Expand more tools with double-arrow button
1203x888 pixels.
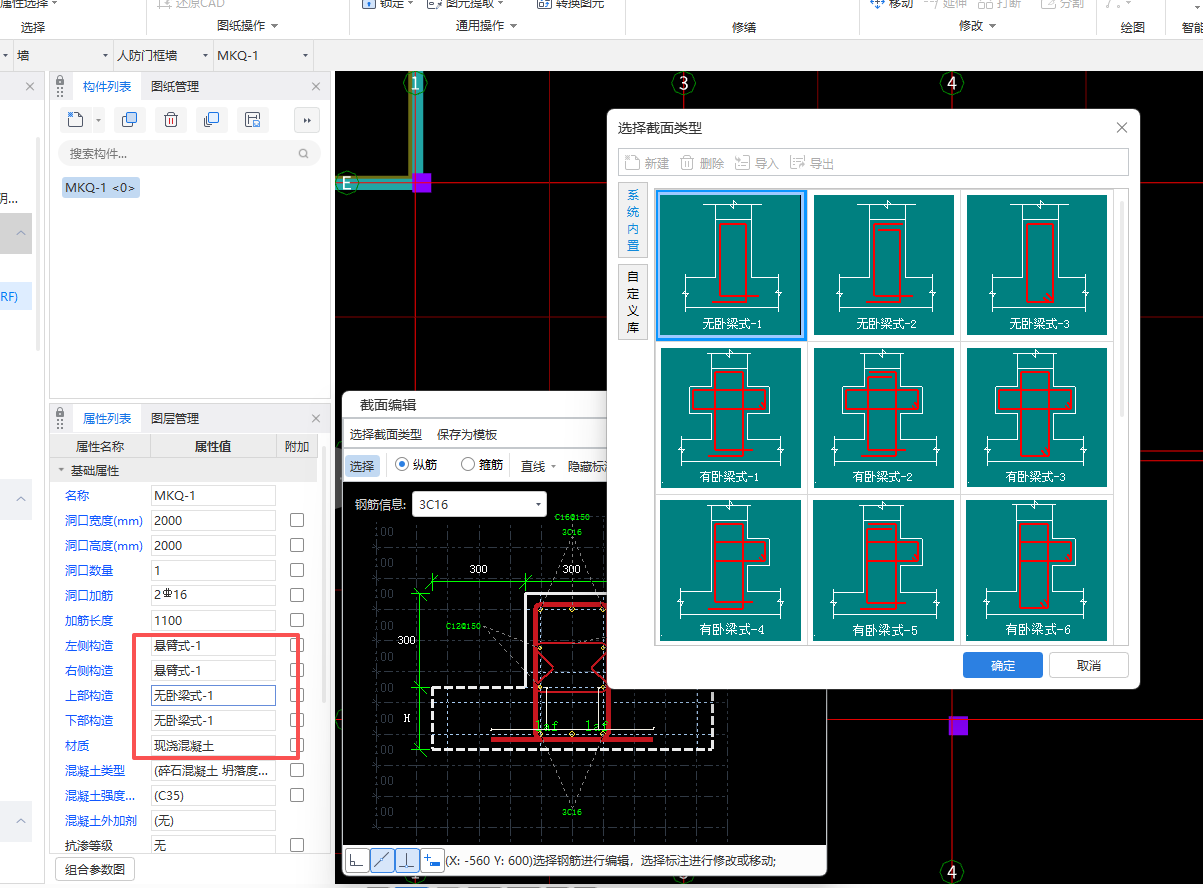click(x=307, y=120)
